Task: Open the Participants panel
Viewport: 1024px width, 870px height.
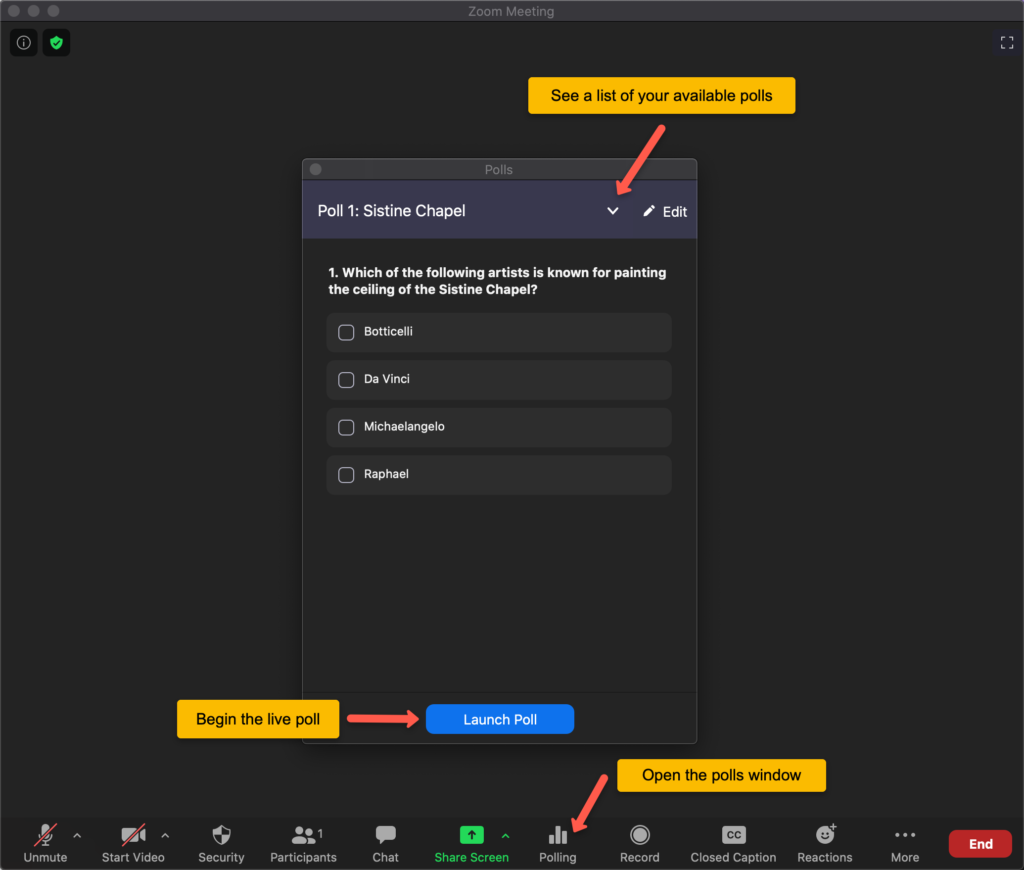Action: coord(303,843)
